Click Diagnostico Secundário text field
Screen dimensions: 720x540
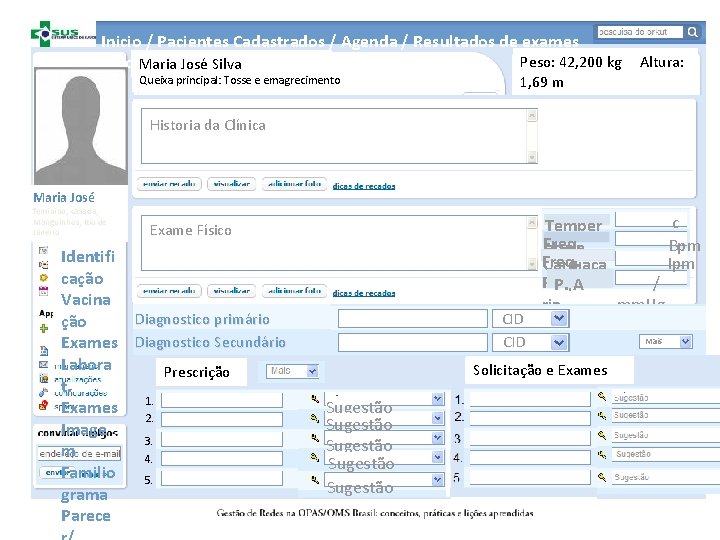(412, 342)
